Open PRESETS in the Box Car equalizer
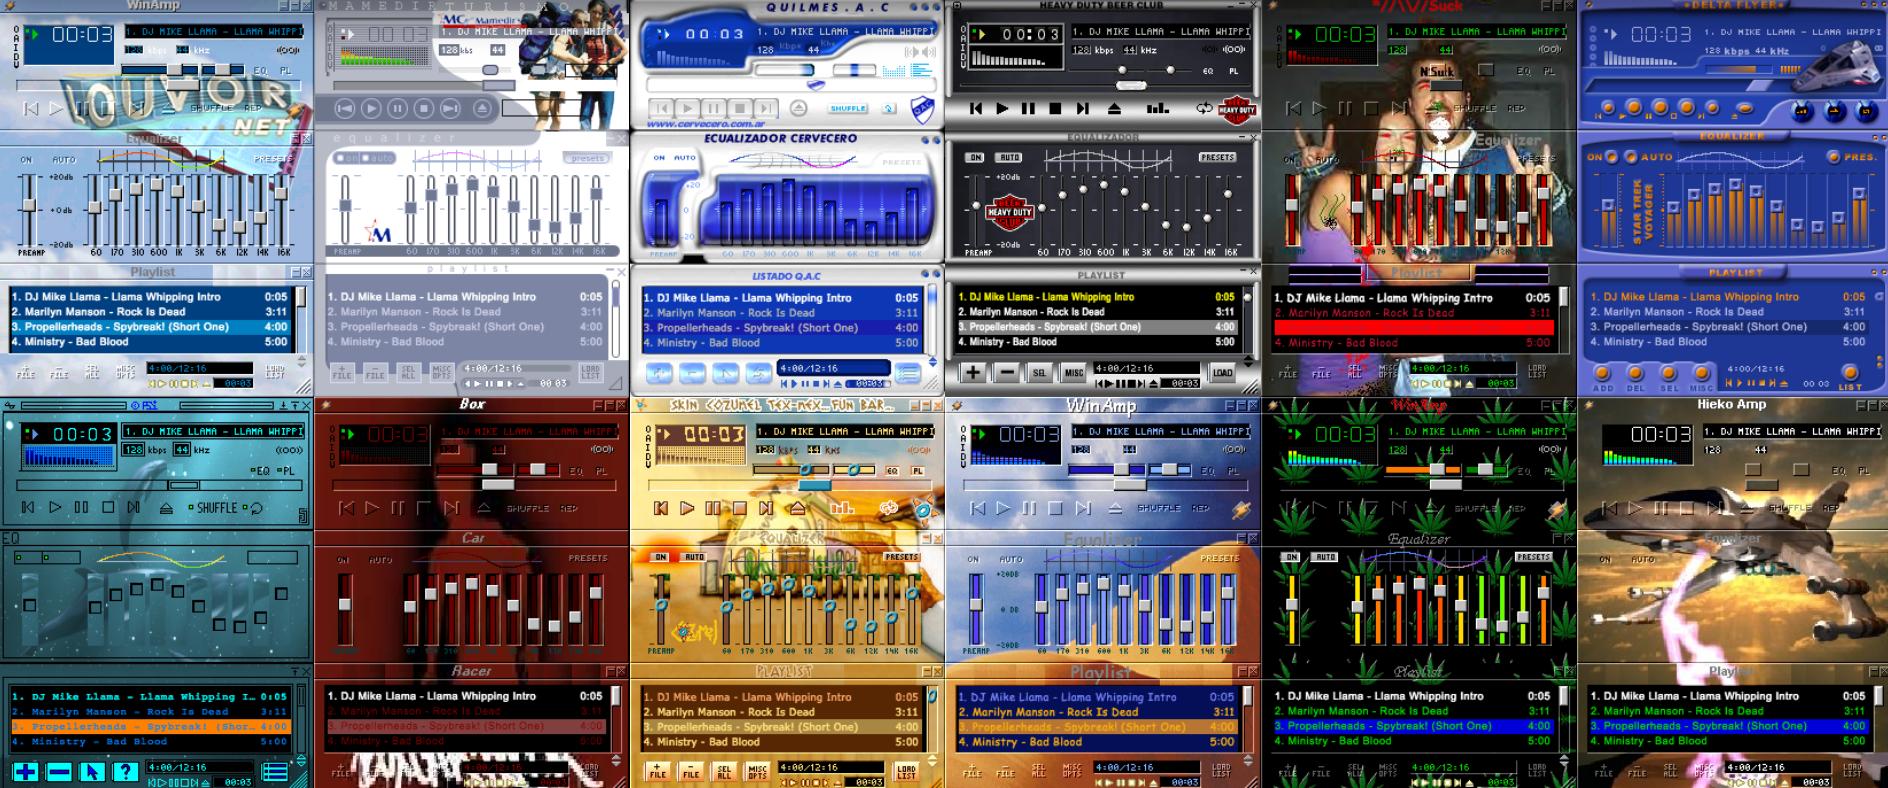The width and height of the screenshot is (1888, 788). (588, 558)
